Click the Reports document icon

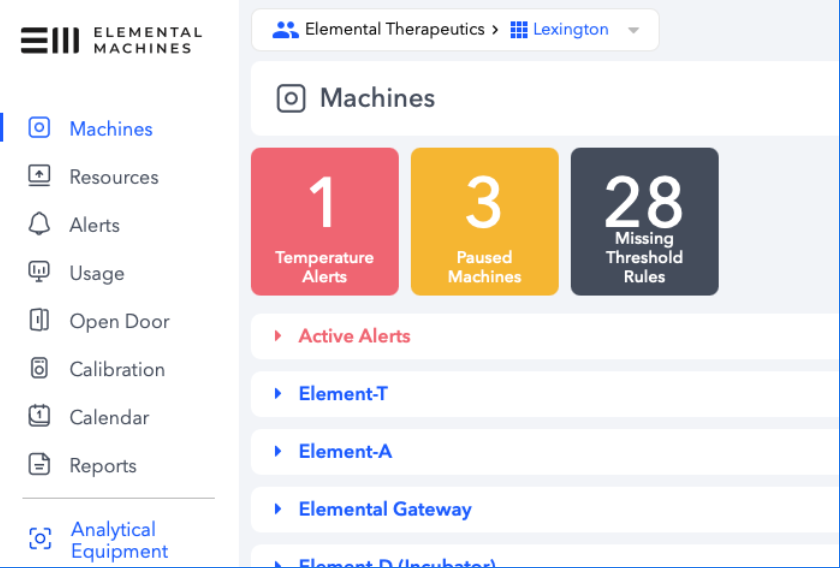(x=39, y=464)
